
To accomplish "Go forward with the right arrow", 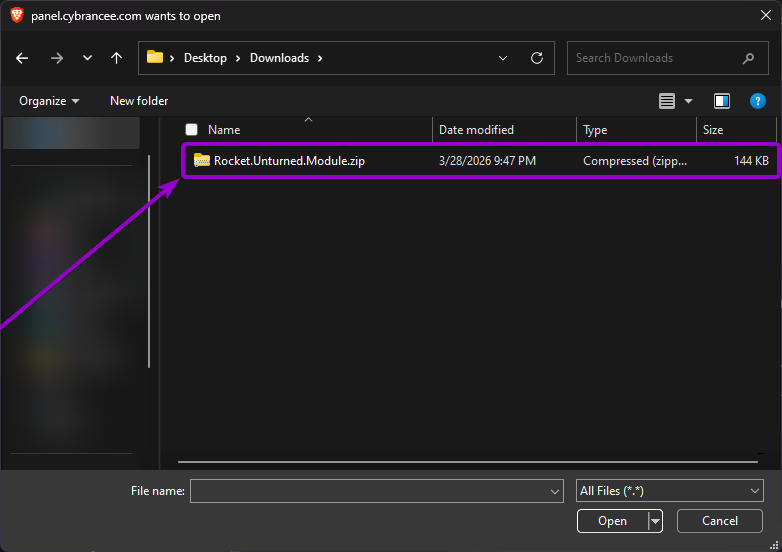I will pyautogui.click(x=57, y=58).
